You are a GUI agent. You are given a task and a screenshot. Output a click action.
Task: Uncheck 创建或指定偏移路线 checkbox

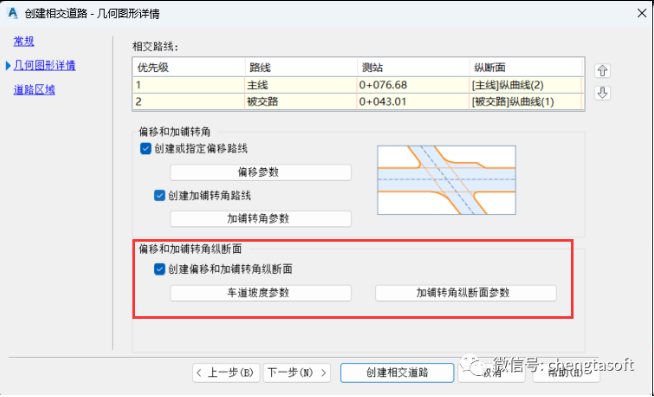[146, 148]
